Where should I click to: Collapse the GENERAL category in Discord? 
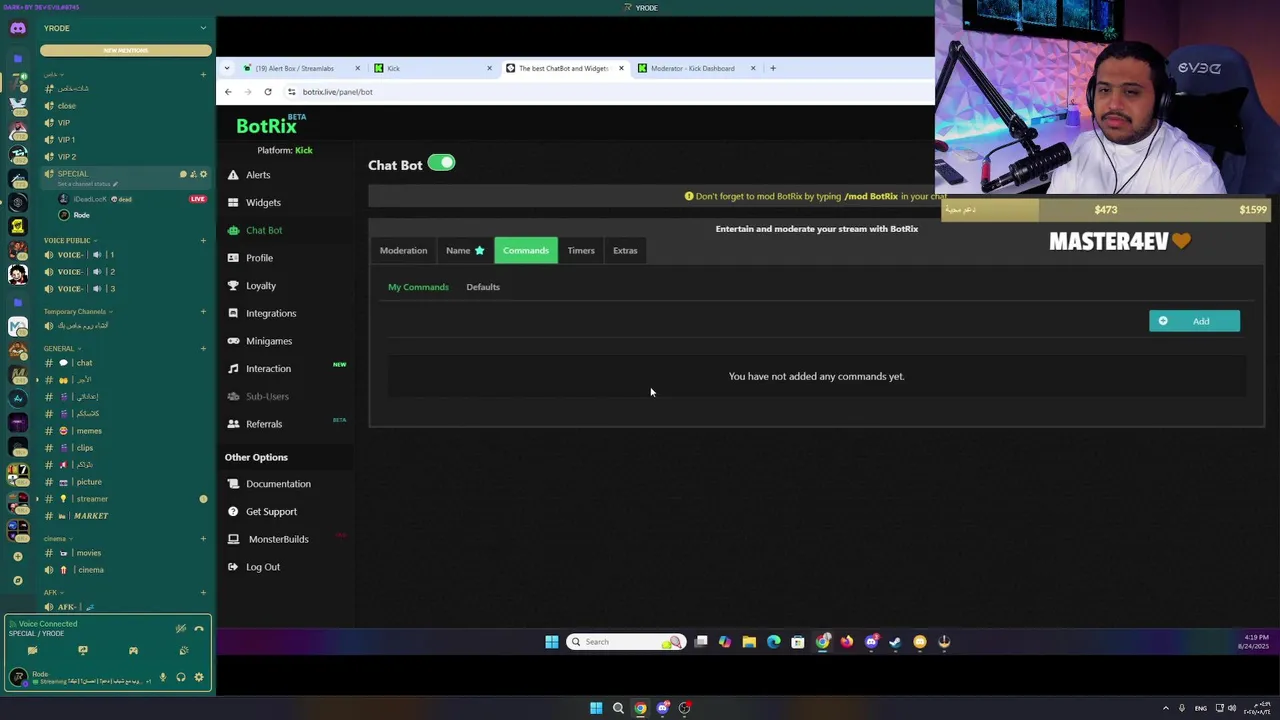point(62,348)
